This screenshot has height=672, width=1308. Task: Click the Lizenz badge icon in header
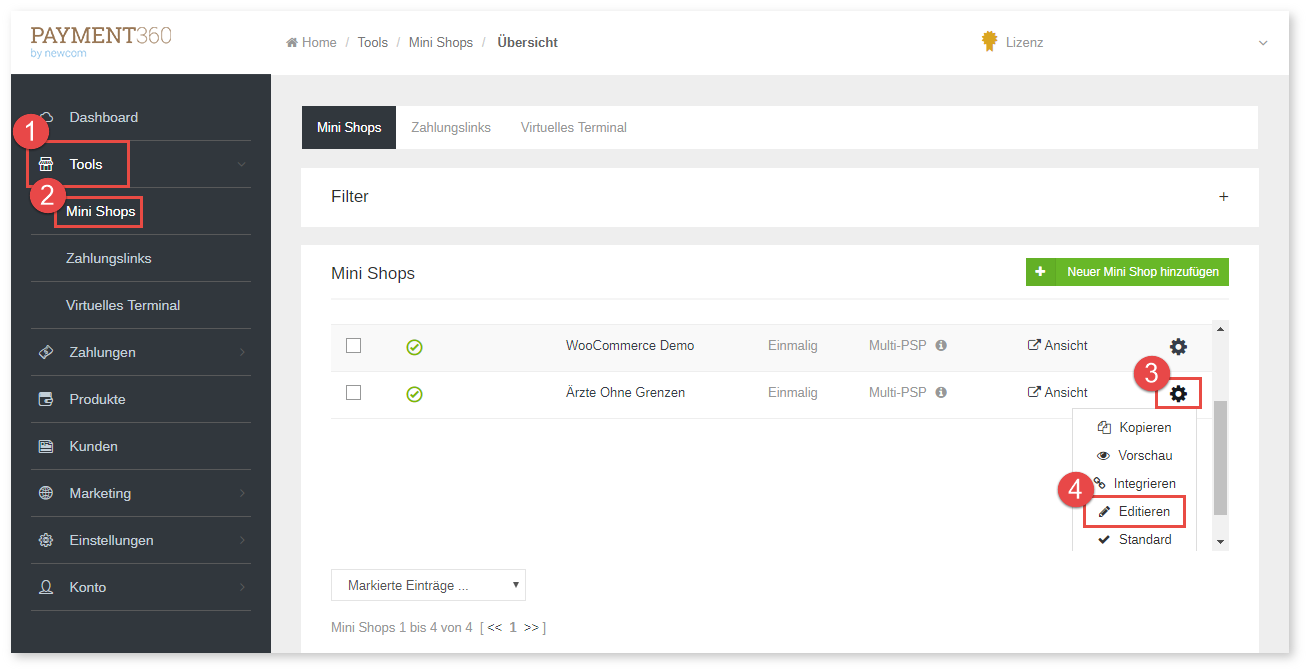[x=989, y=42]
